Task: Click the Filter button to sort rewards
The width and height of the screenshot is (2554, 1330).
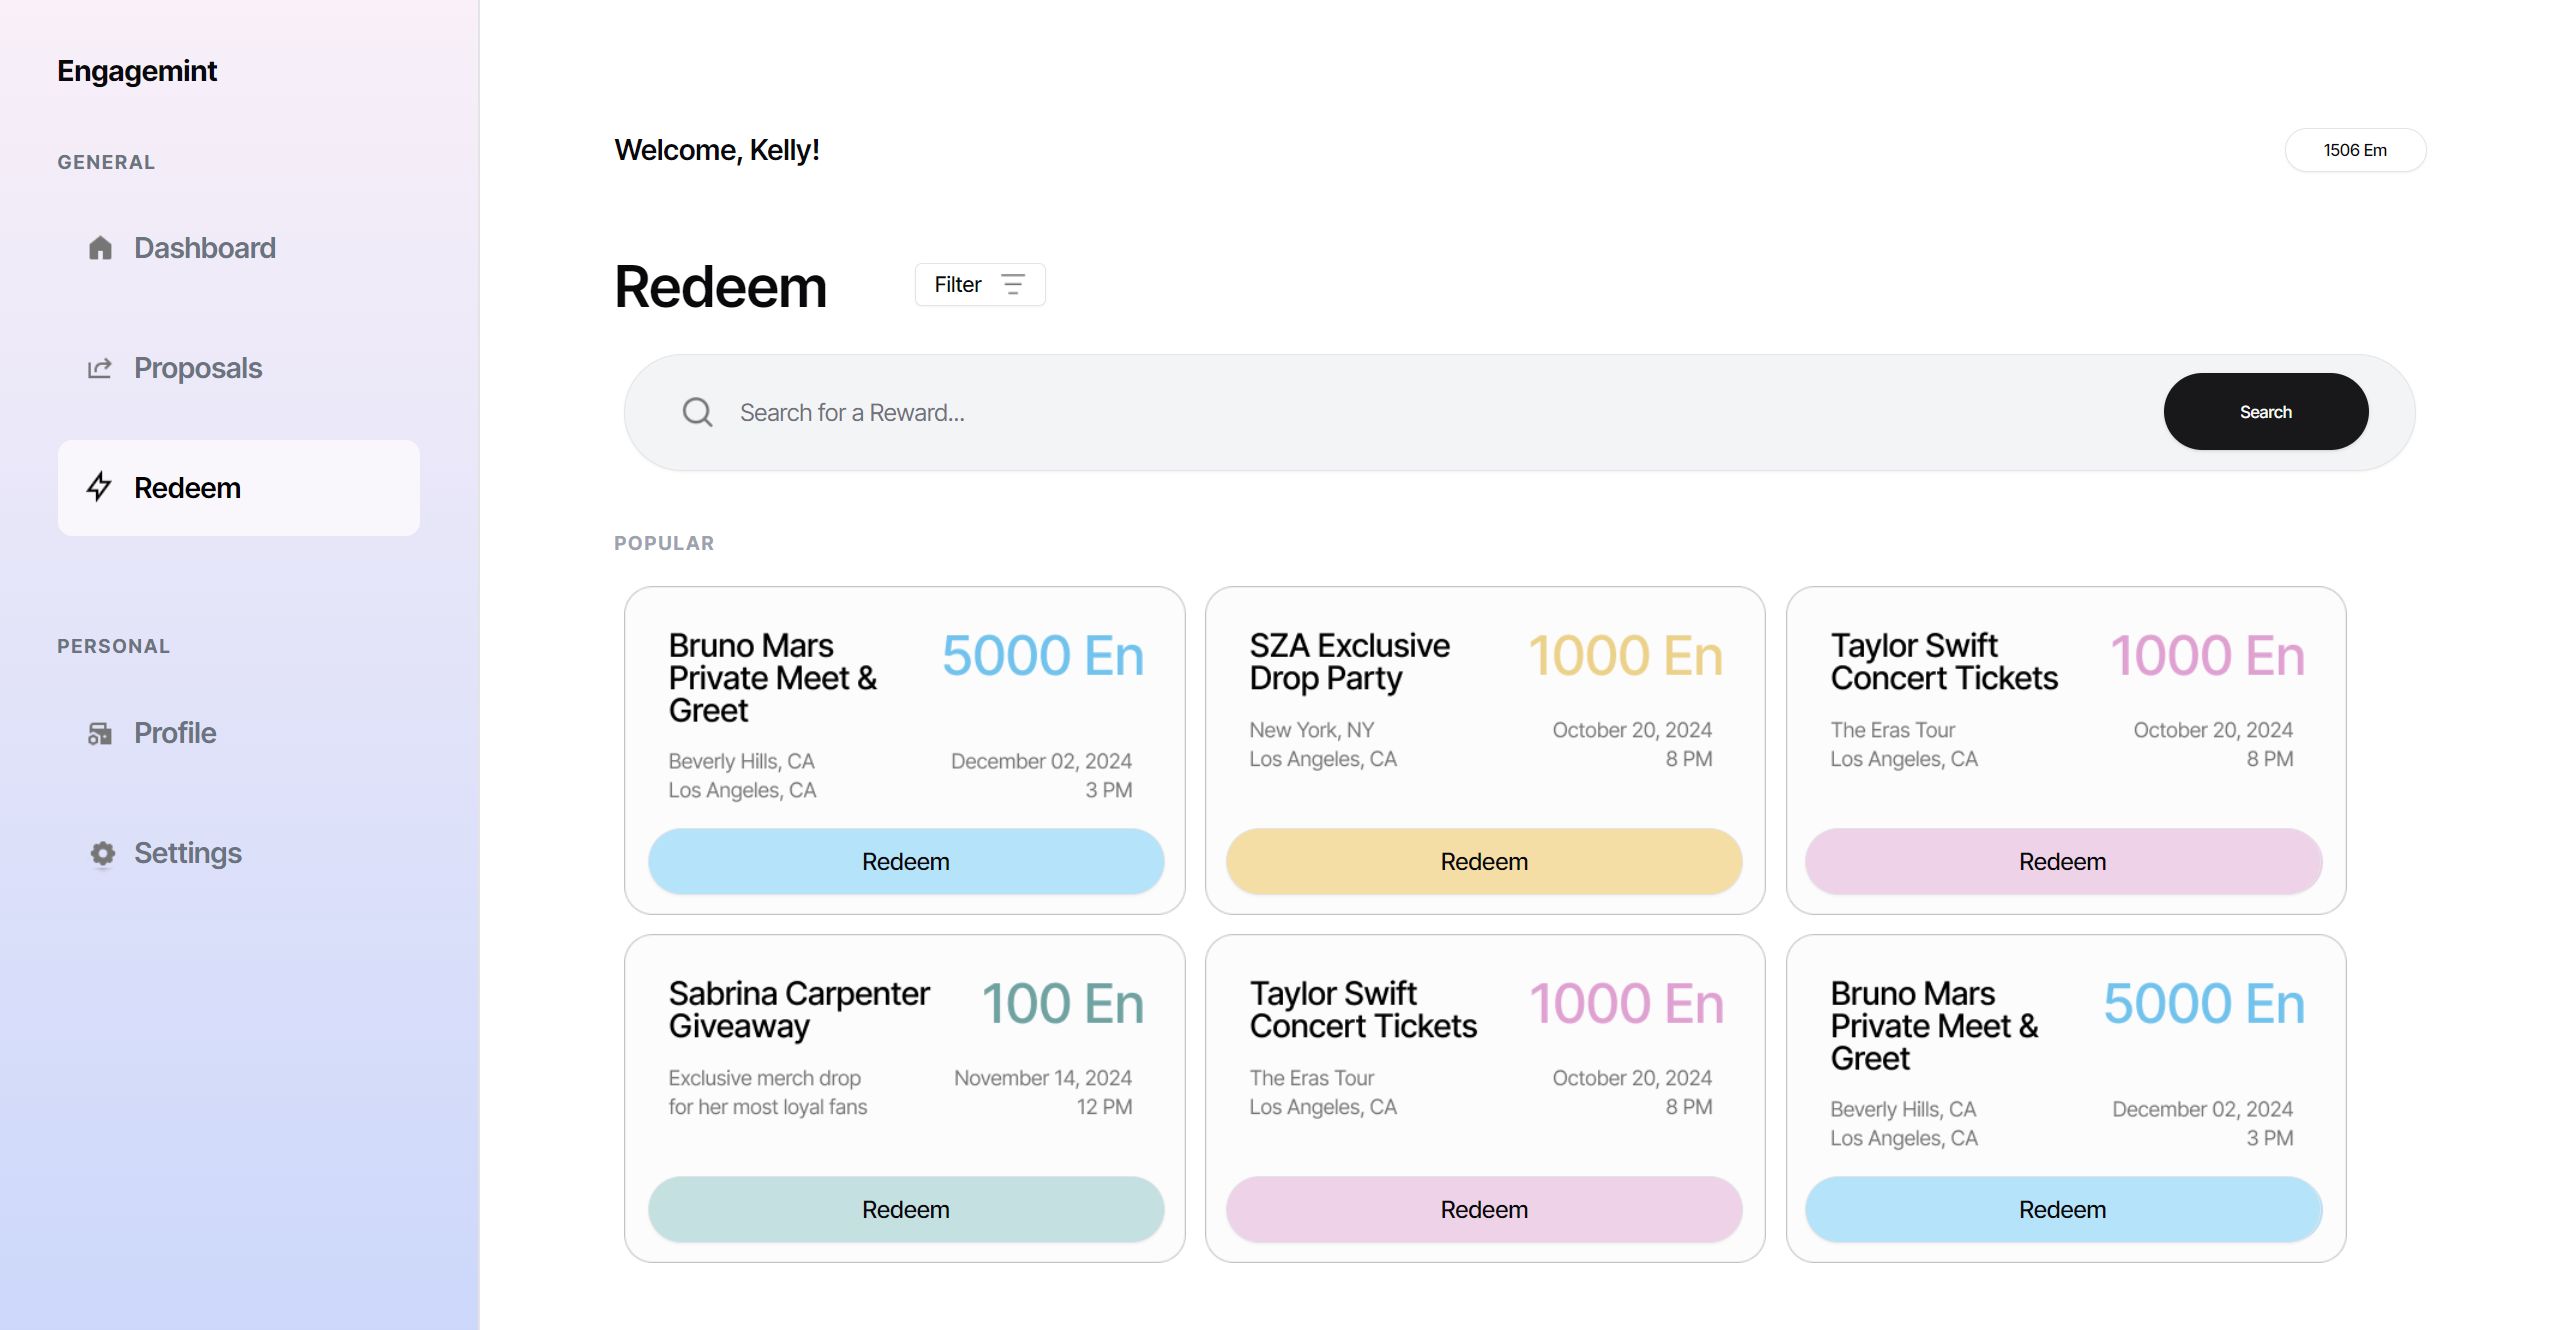Action: tap(980, 284)
